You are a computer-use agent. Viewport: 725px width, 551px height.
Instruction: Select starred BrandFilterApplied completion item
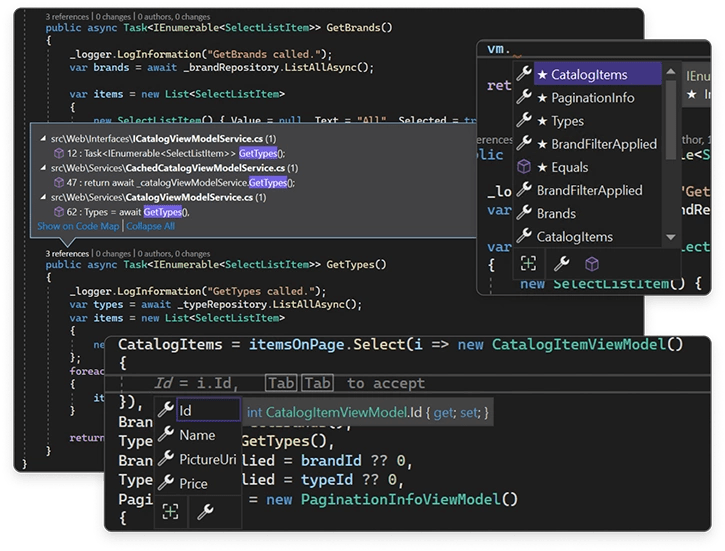click(x=597, y=144)
